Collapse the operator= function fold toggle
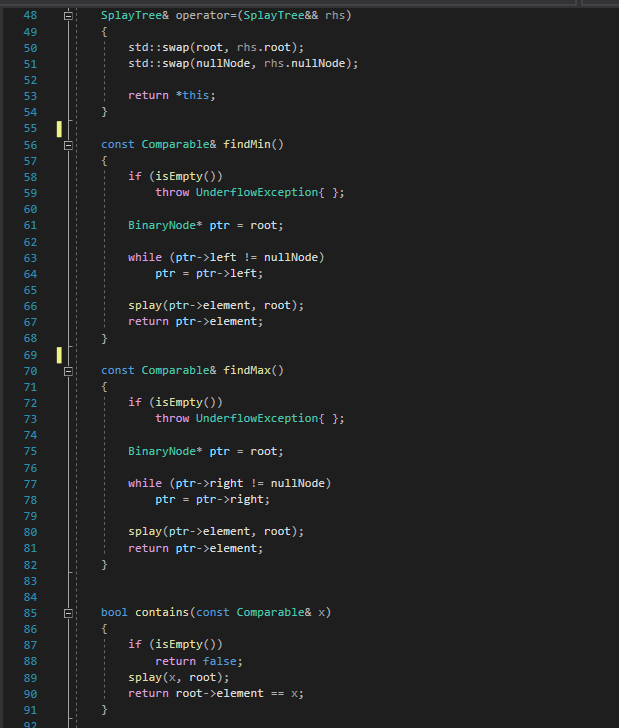619x728 pixels. [x=68, y=16]
